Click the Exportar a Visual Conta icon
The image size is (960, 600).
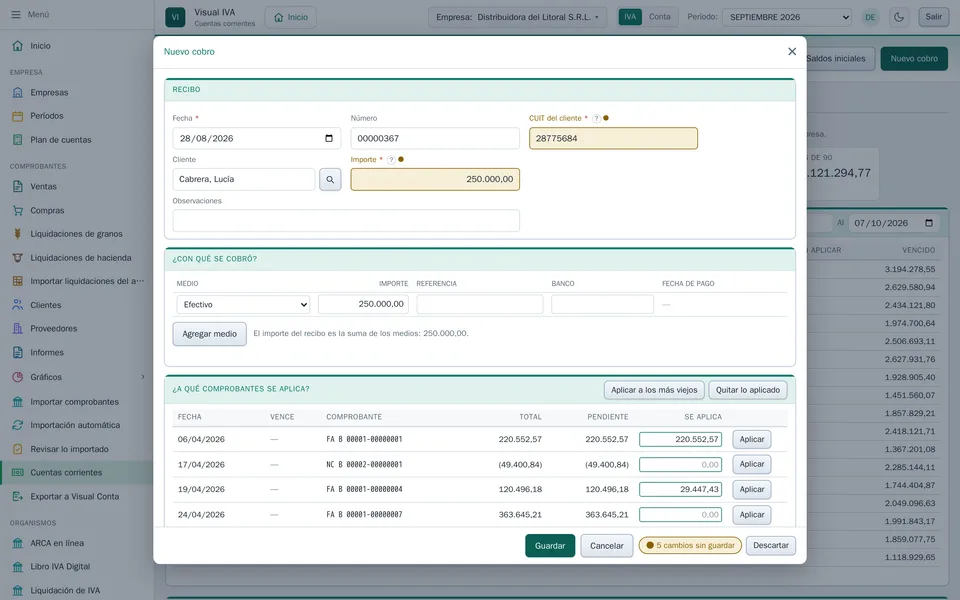coord(18,497)
